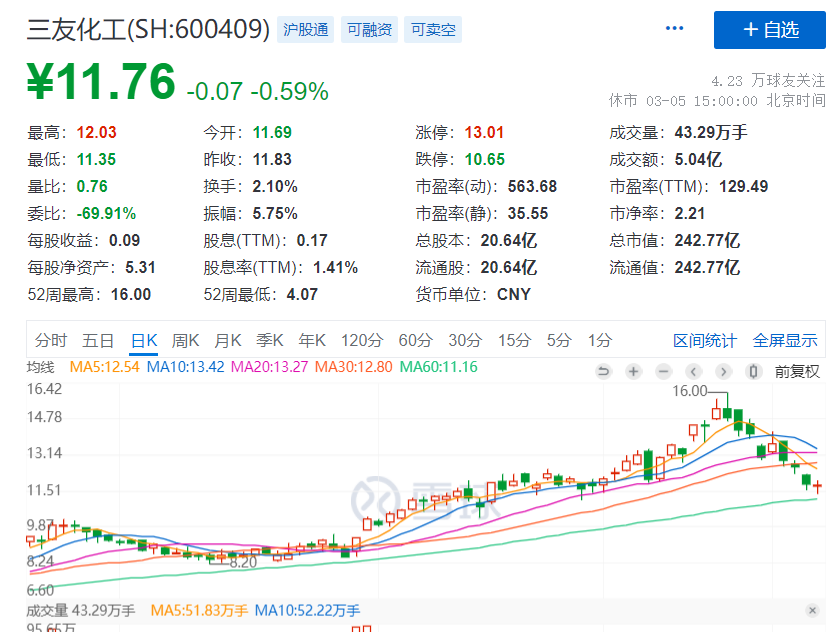Open 全屏显示 fullscreen chart view

[785, 340]
